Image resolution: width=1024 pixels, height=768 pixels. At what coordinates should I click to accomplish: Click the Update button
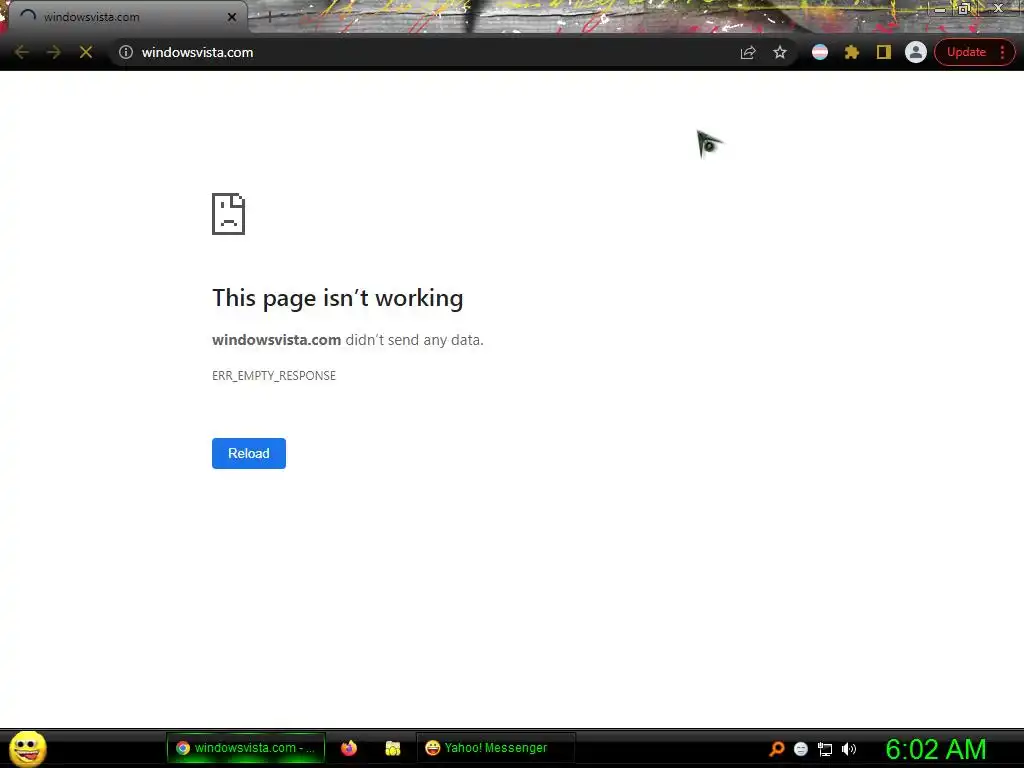pyautogui.click(x=966, y=52)
